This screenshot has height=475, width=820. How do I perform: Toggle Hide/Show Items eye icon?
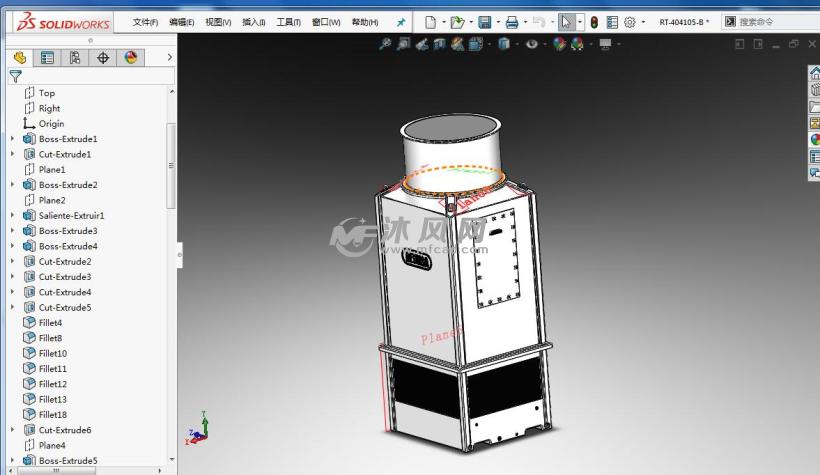tap(532, 44)
